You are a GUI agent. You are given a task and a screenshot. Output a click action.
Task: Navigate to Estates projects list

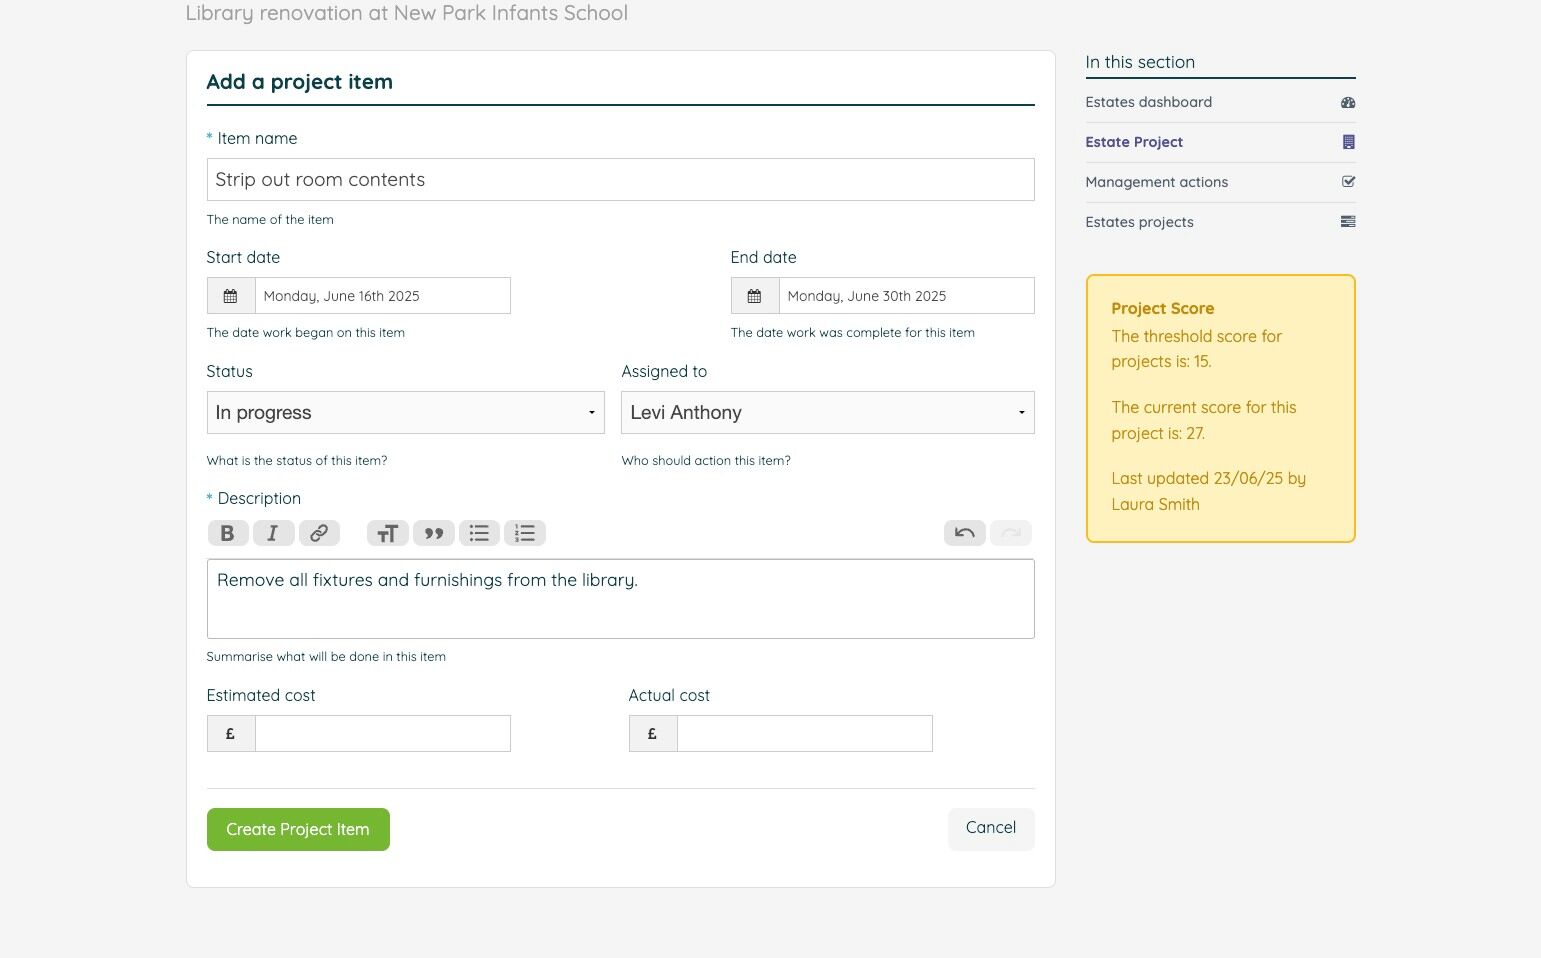pyautogui.click(x=1139, y=222)
